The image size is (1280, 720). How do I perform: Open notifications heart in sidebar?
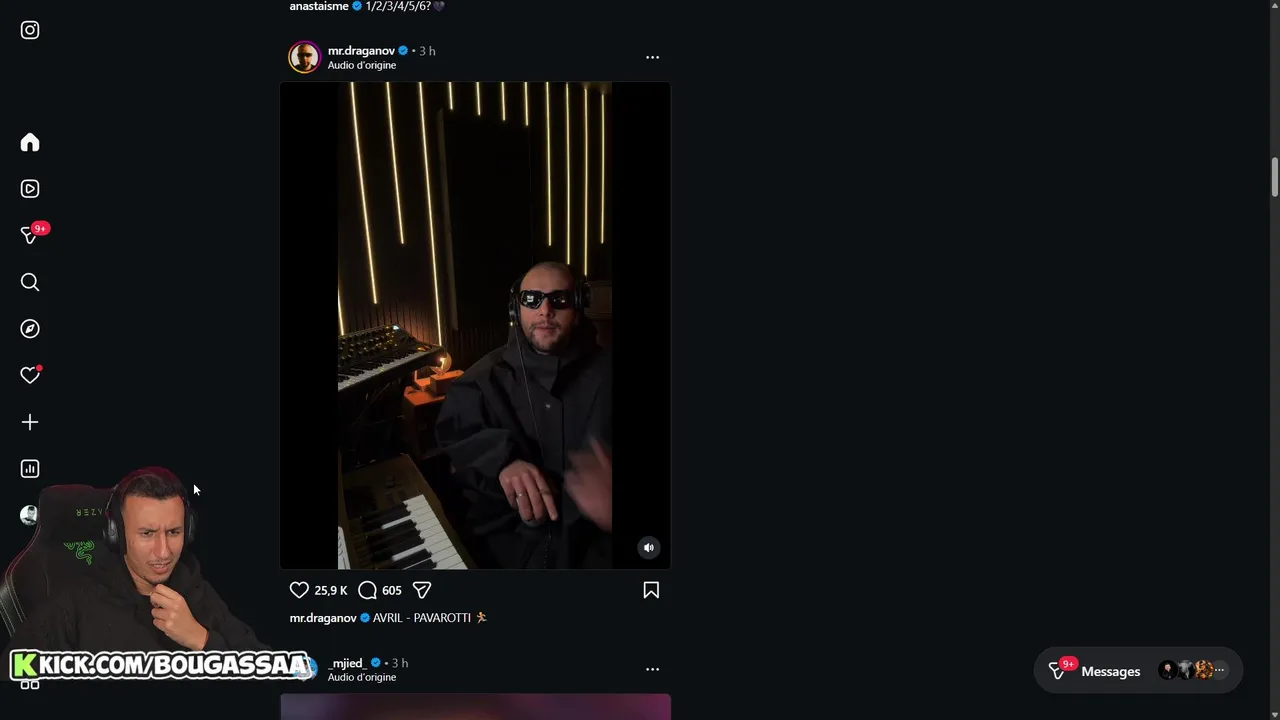pyautogui.click(x=30, y=375)
